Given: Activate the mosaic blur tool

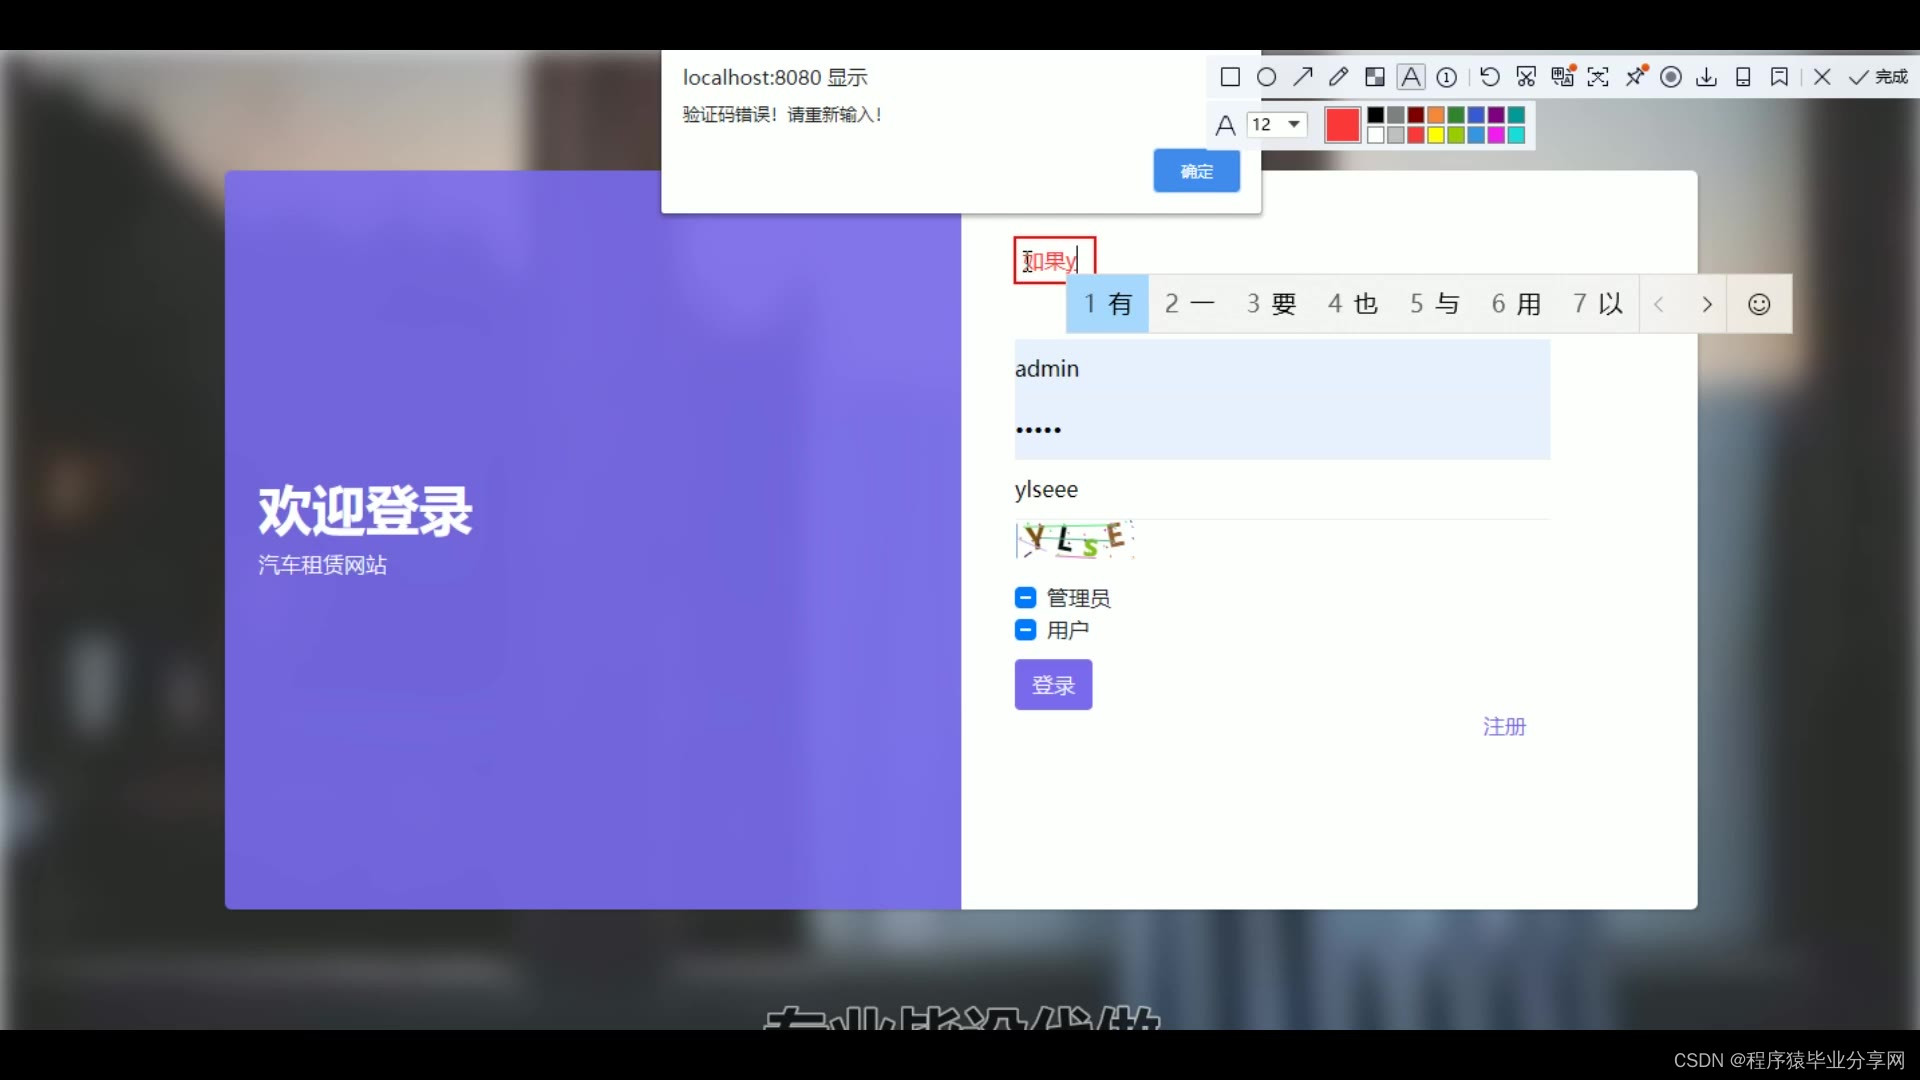Looking at the screenshot, I should [x=1375, y=77].
